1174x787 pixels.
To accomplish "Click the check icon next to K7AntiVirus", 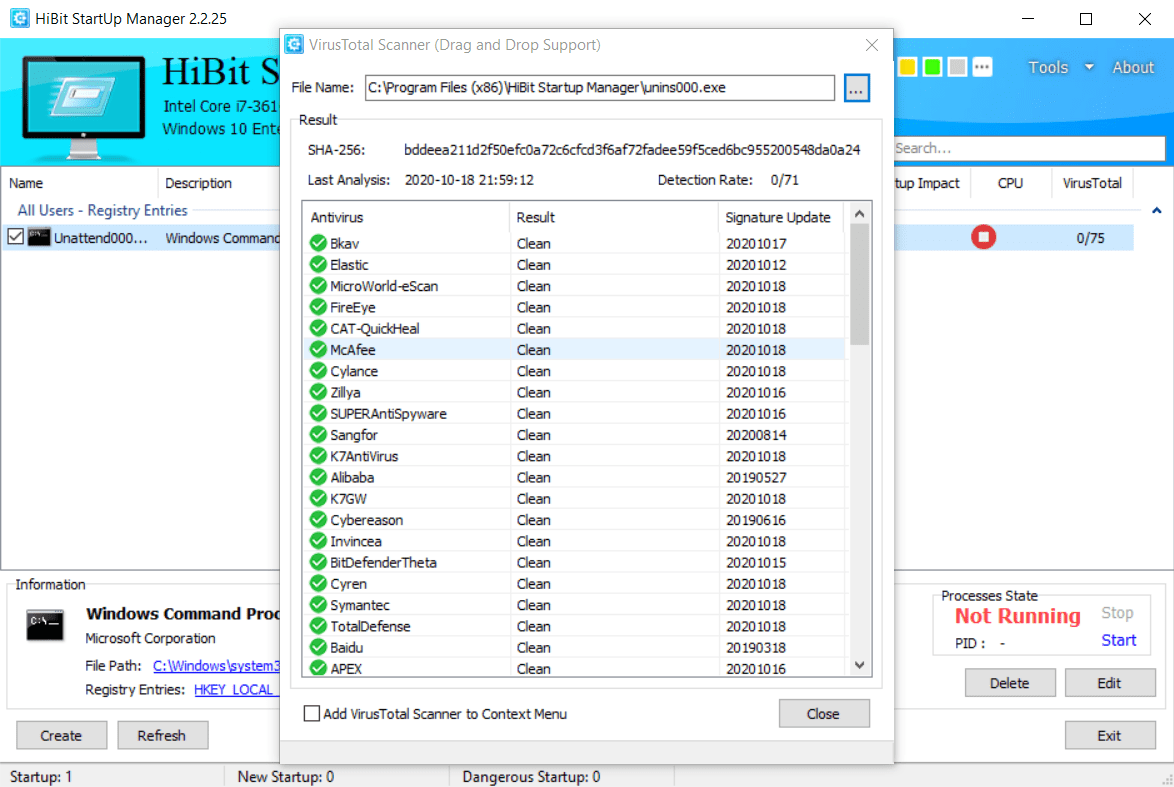I will click(318, 456).
